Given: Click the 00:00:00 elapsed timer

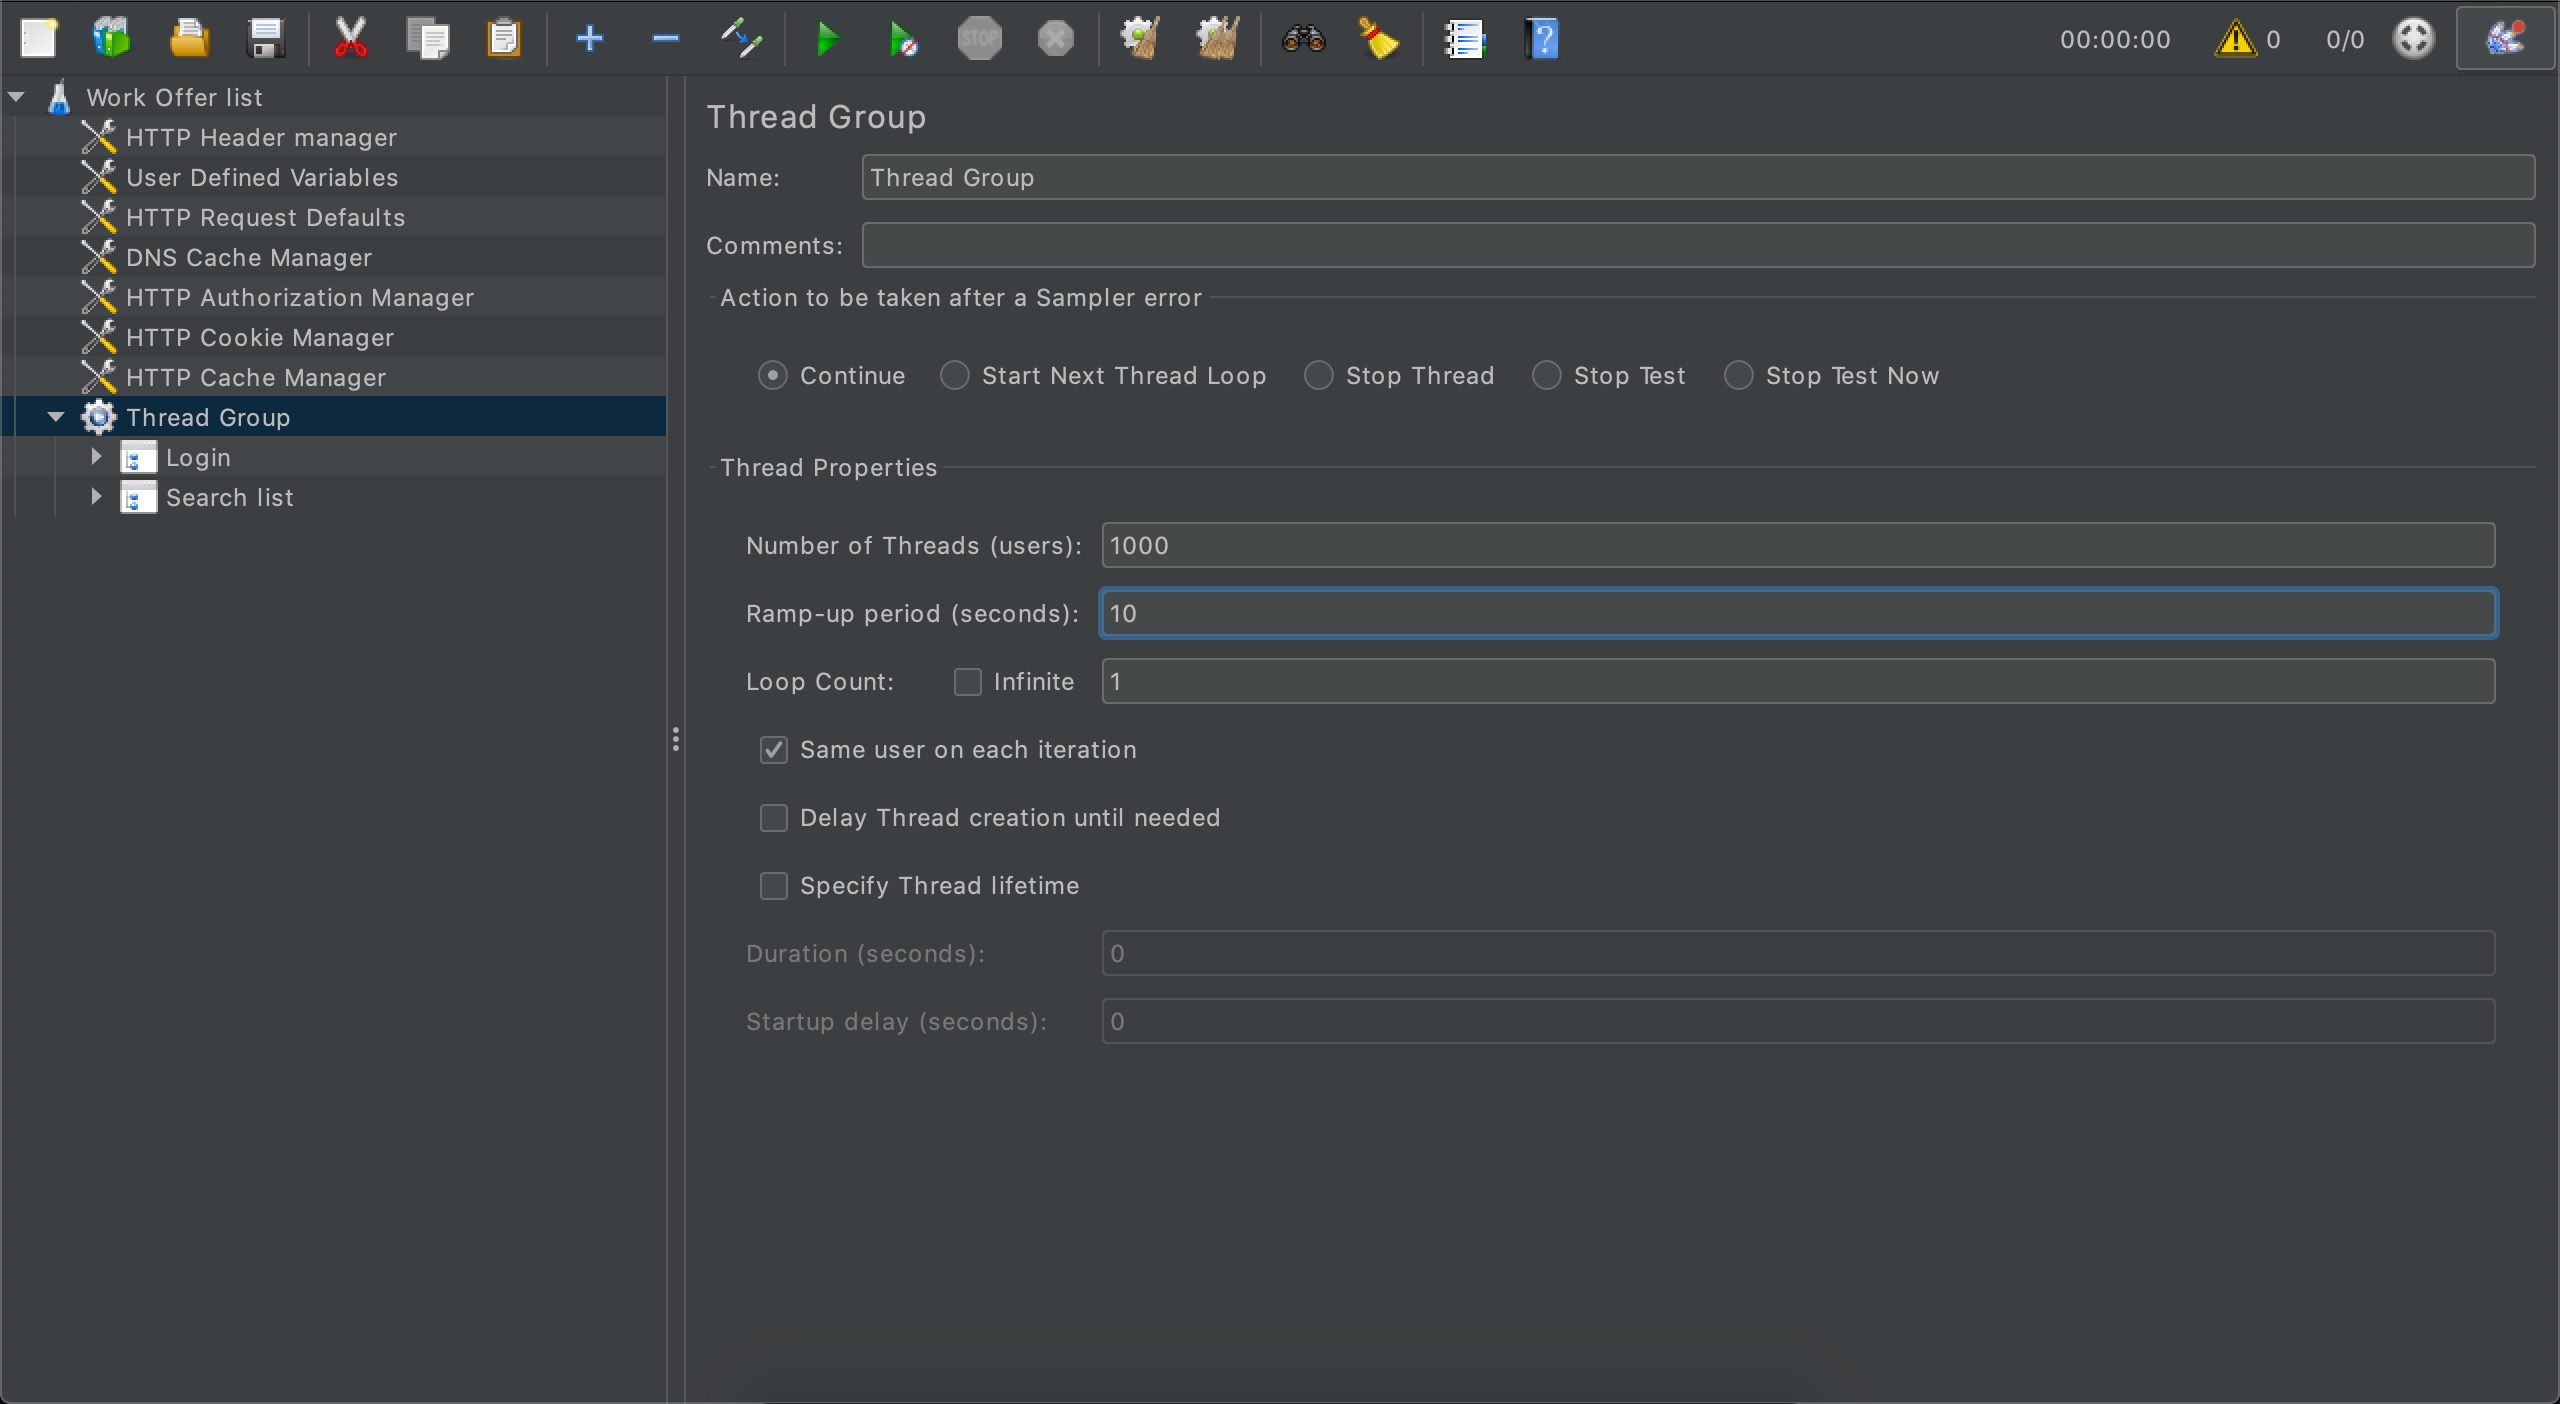Looking at the screenshot, I should click(x=2115, y=39).
